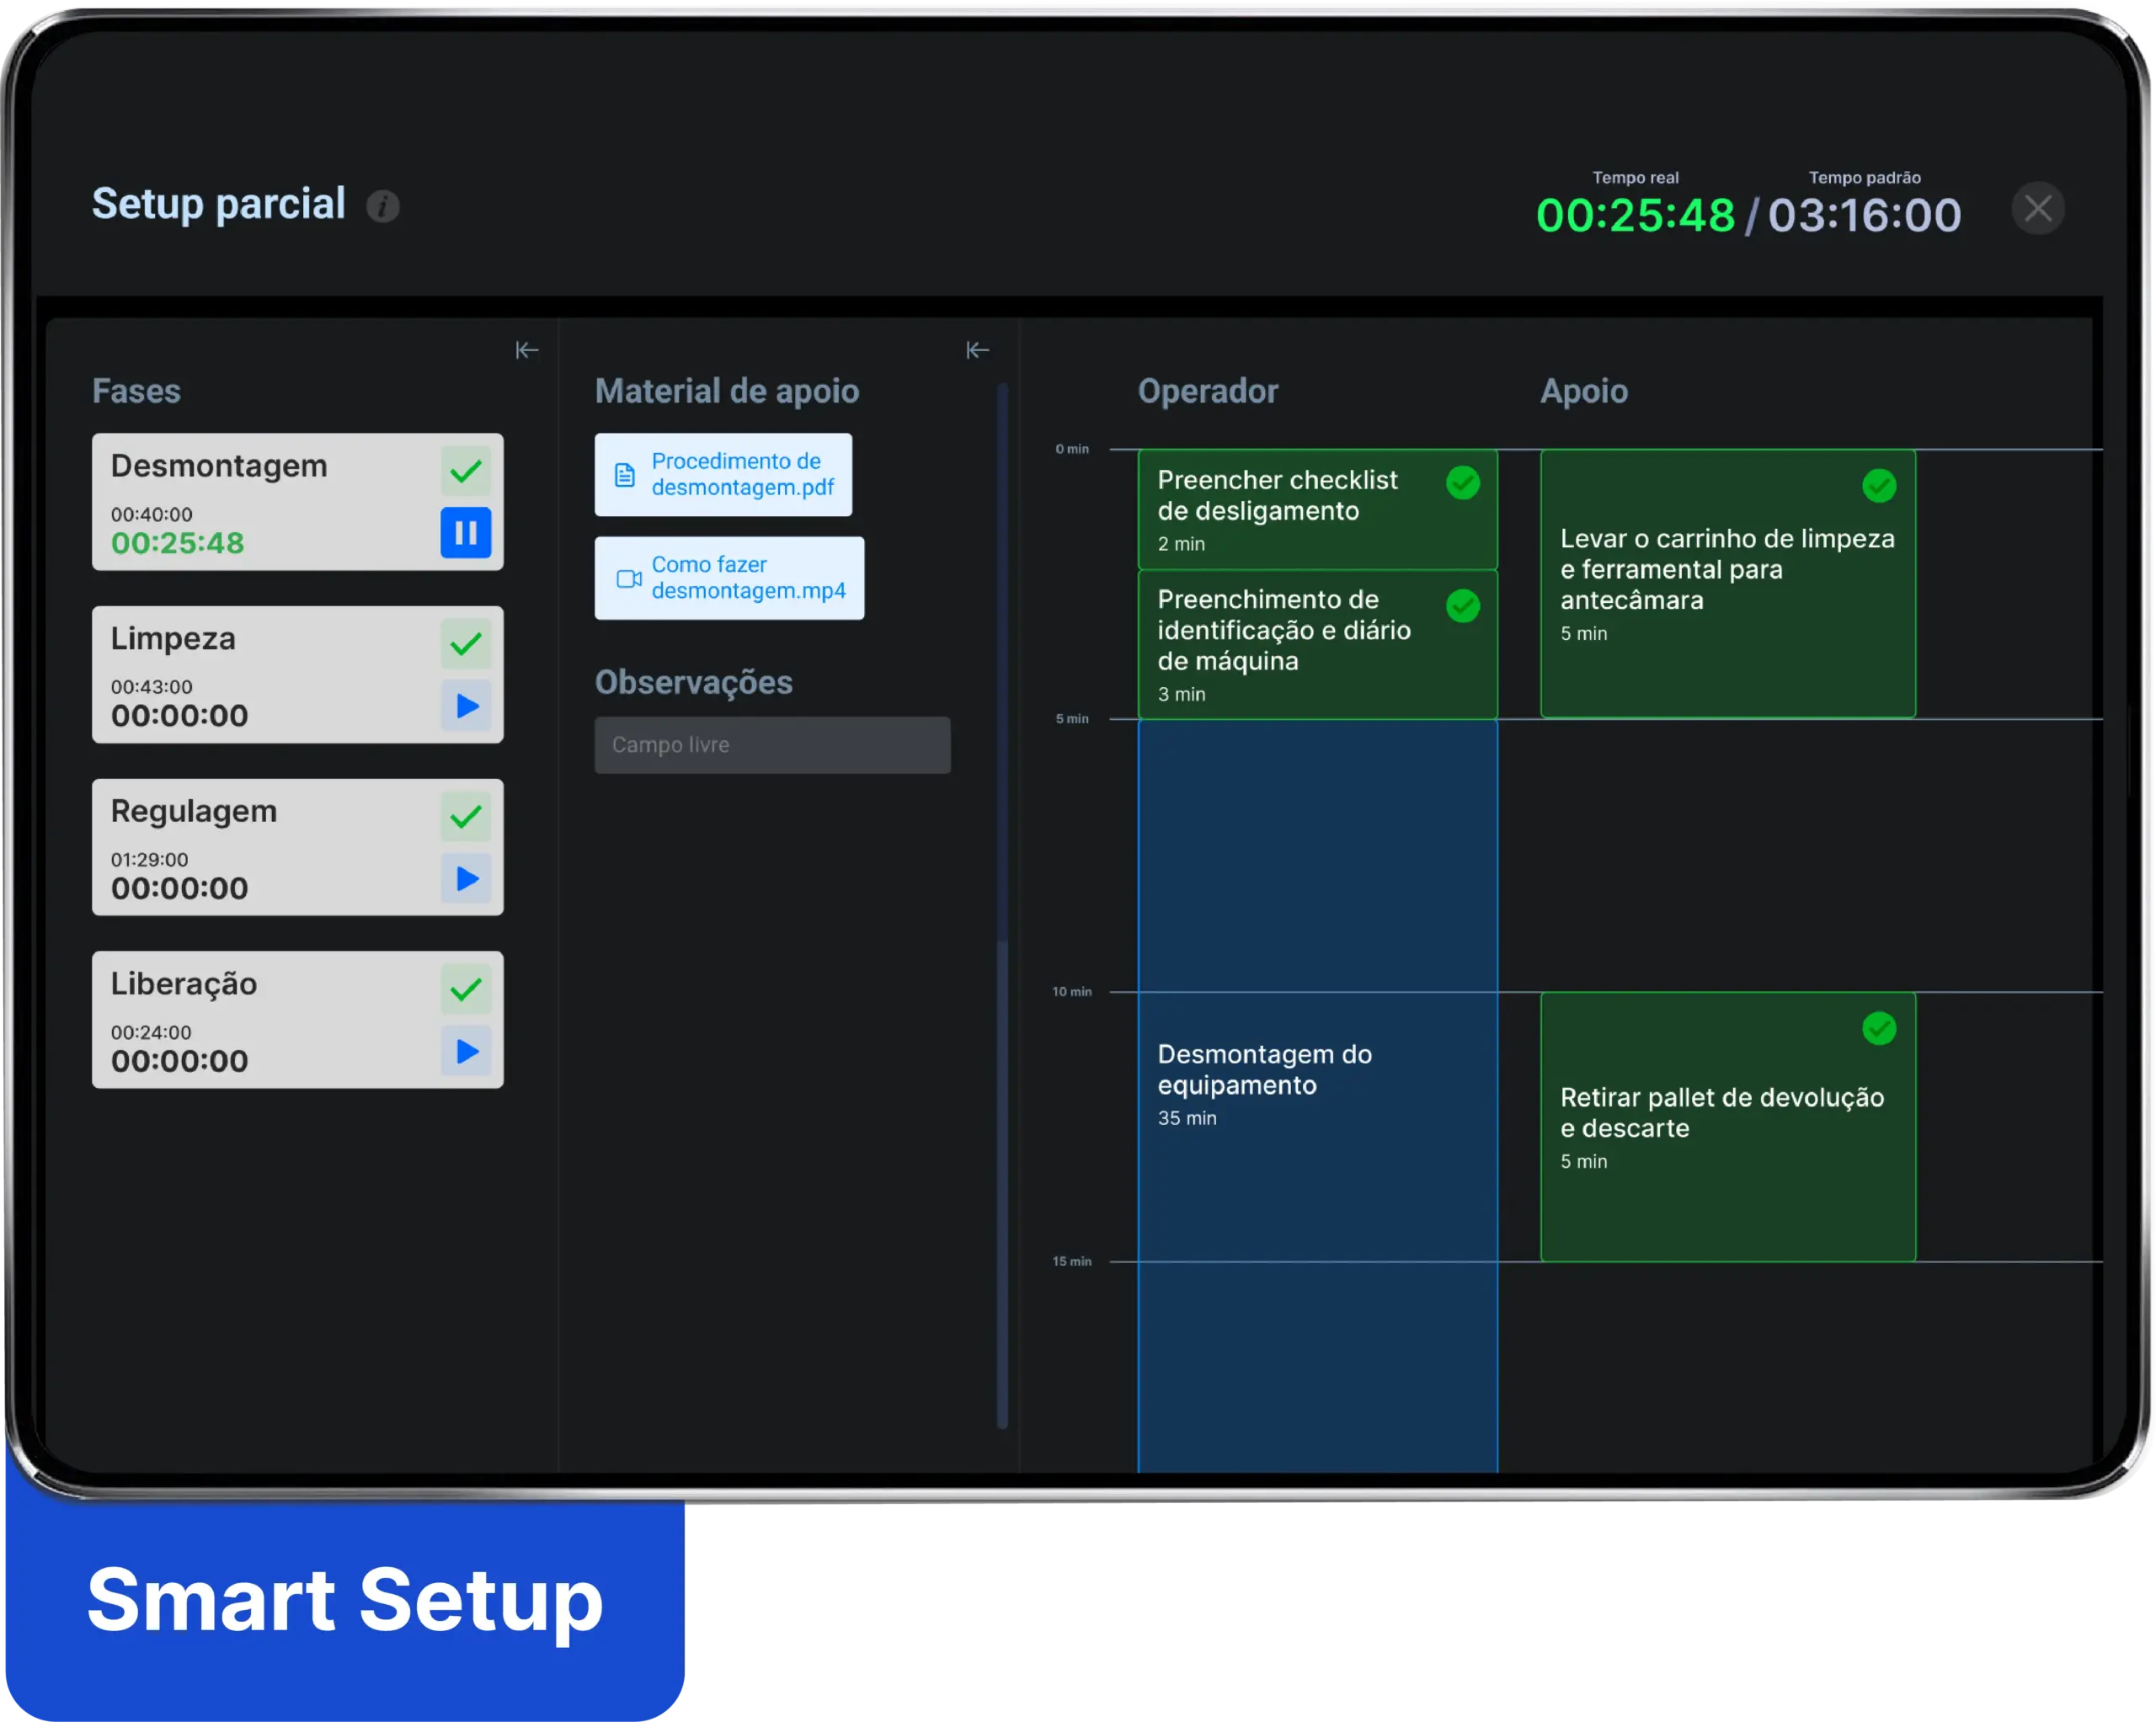Focus the Campo livre observations field
This screenshot has width=2156, height=1722.
772,745
